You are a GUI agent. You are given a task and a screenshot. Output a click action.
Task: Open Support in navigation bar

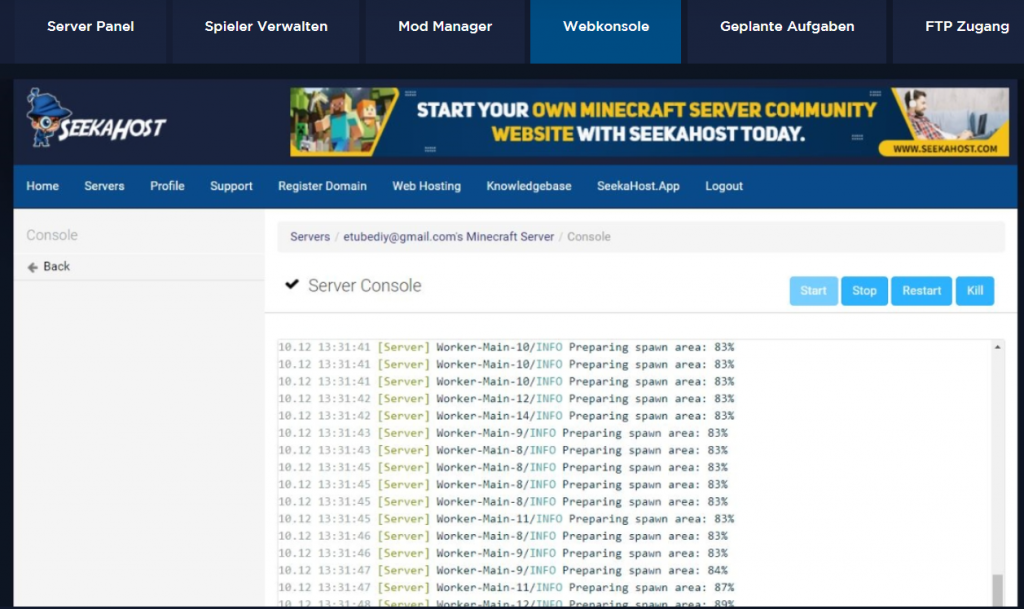coord(231,186)
